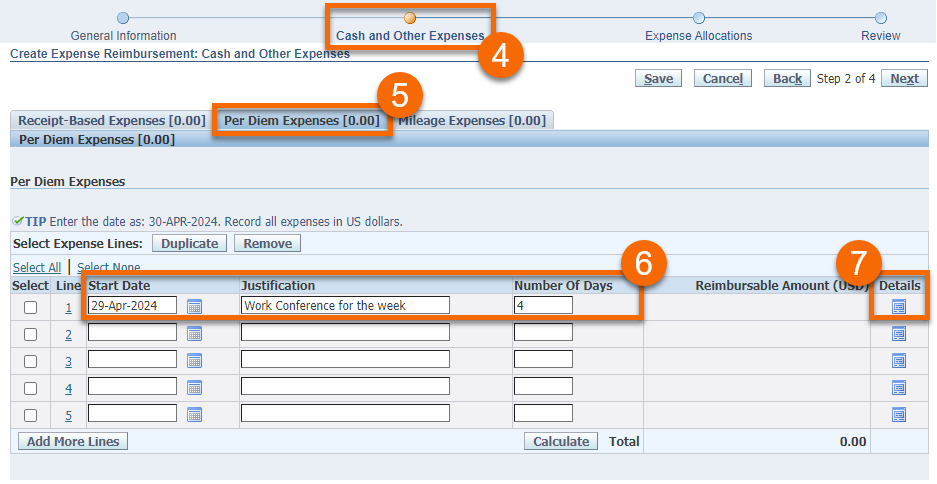Image resolution: width=937 pixels, height=484 pixels.
Task: Open Details icon for expense line 1
Action: point(898,306)
